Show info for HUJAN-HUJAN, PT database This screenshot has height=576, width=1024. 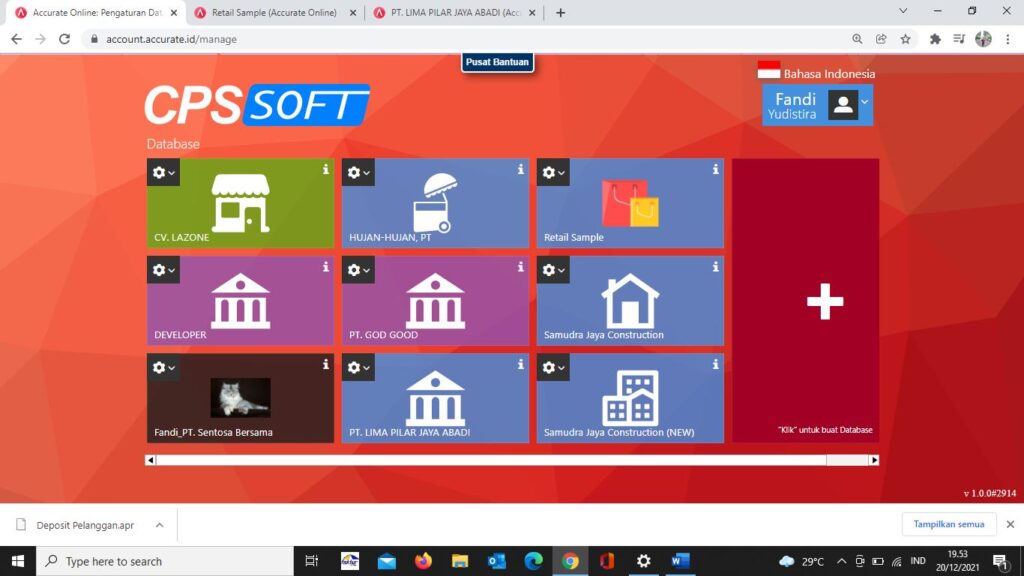pyautogui.click(x=520, y=169)
